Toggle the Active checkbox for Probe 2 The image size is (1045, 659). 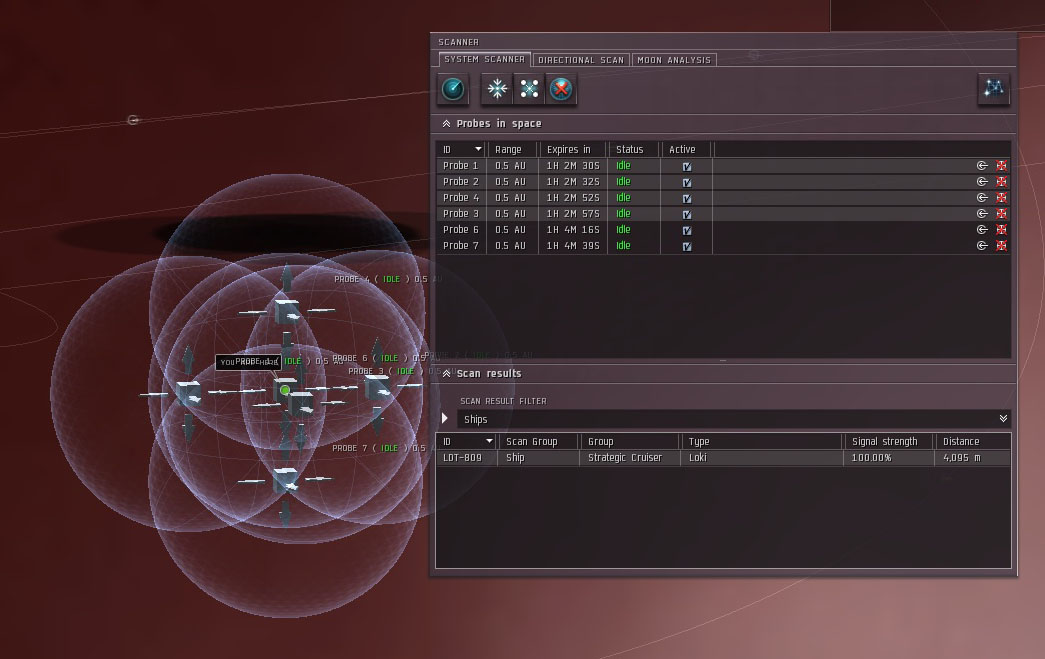pyautogui.click(x=687, y=183)
